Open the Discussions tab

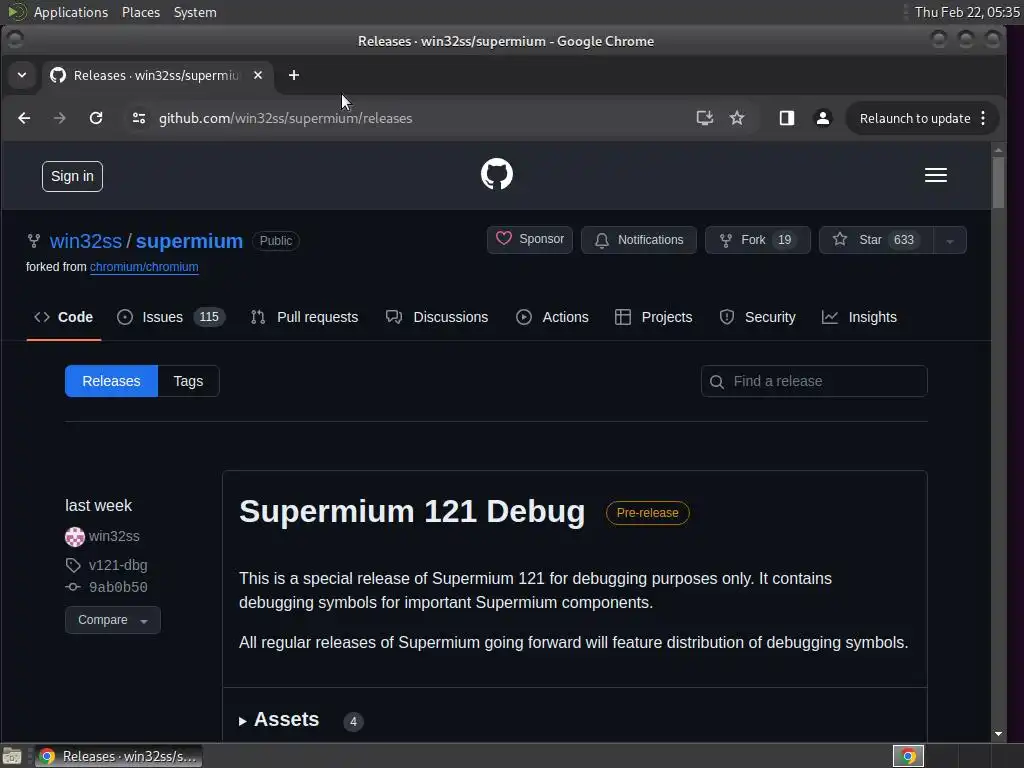point(437,317)
